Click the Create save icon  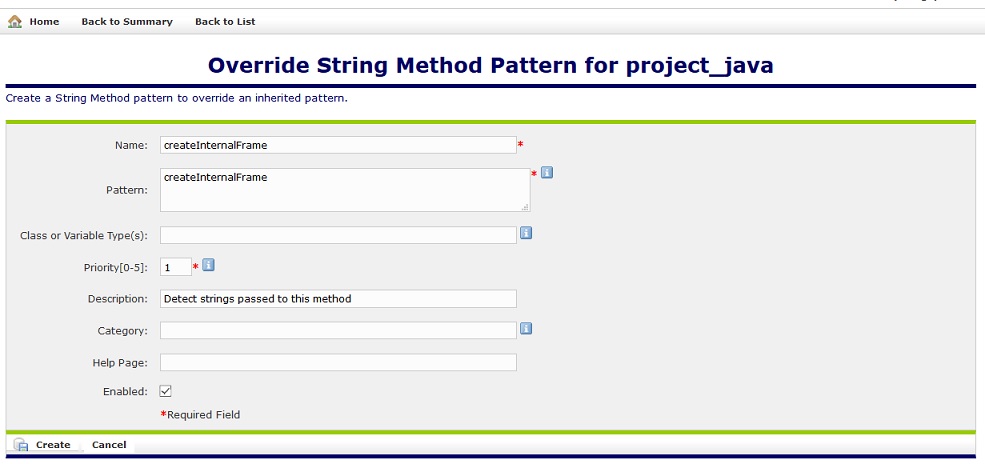click(20, 445)
